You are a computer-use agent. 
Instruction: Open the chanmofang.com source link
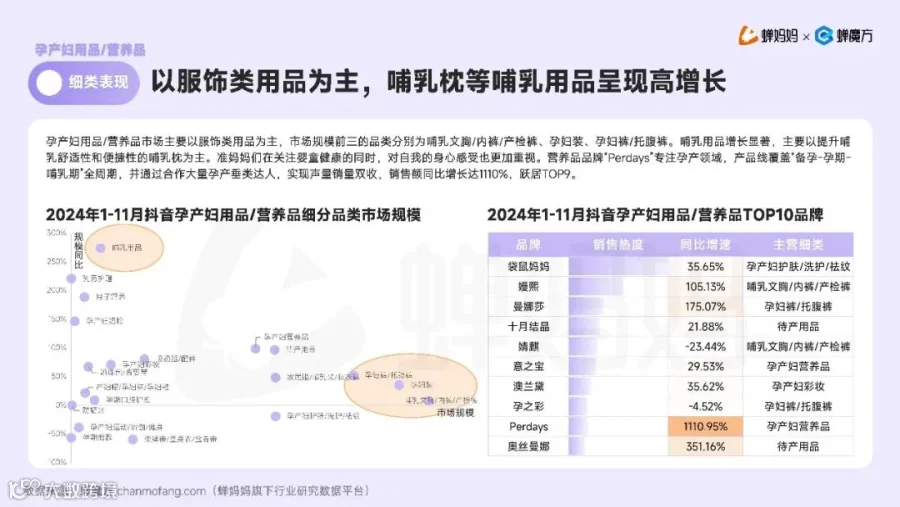point(161,491)
